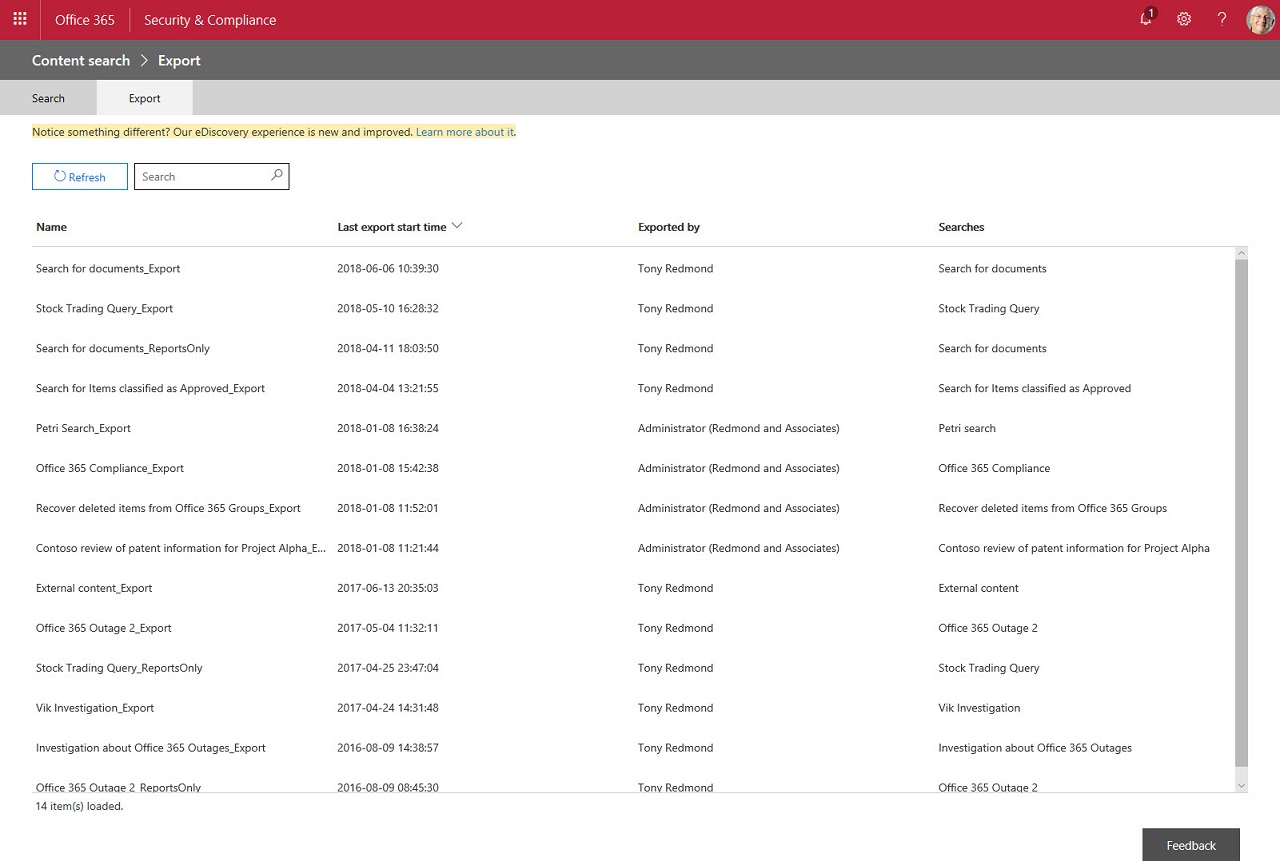Click Petri search in Searches column
Viewport: 1280px width, 861px height.
point(967,428)
